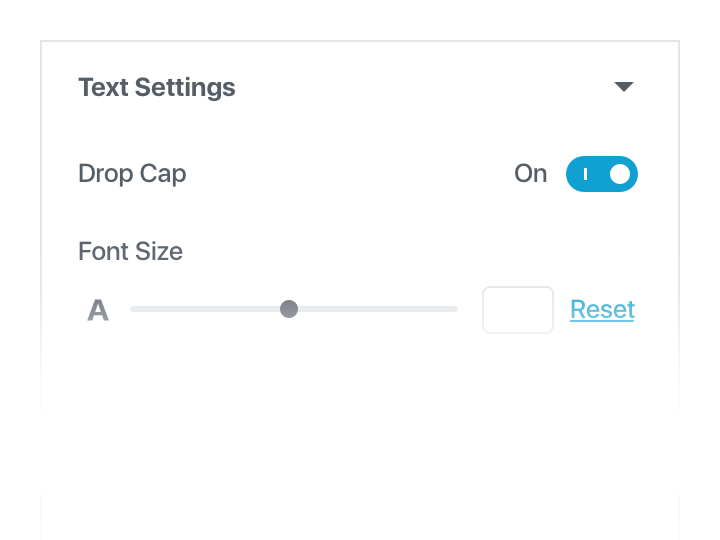This screenshot has height=540, width=720.
Task: Click the Text Settings panel heading
Action: pos(157,87)
